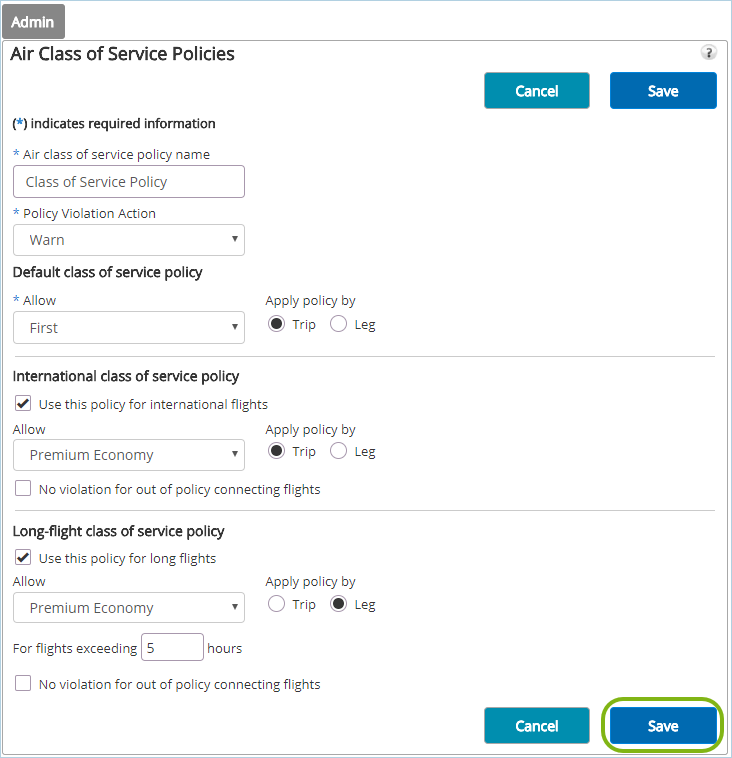
Task: Expand the default Allow dropdown showing First
Action: (129, 328)
